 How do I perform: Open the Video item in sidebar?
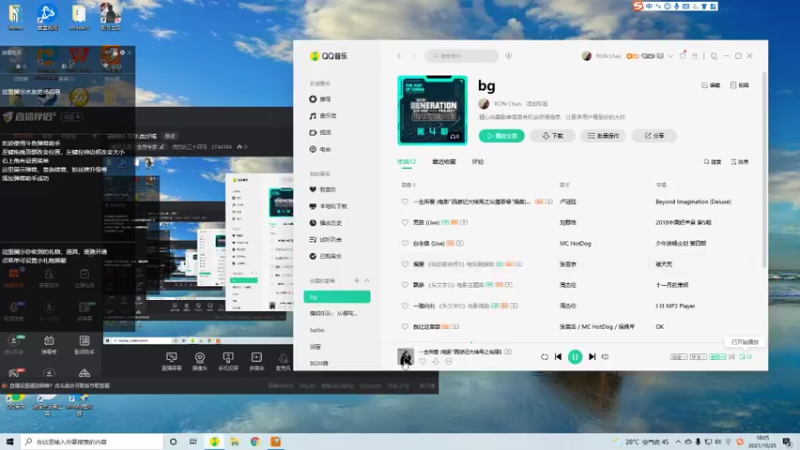tap(320, 132)
